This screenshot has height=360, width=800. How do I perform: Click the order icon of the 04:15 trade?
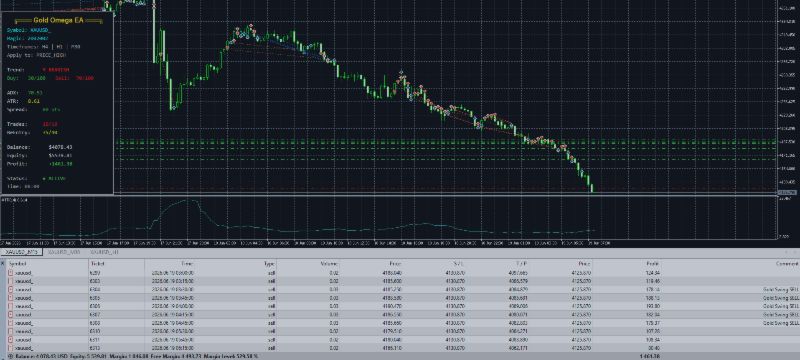(11, 315)
